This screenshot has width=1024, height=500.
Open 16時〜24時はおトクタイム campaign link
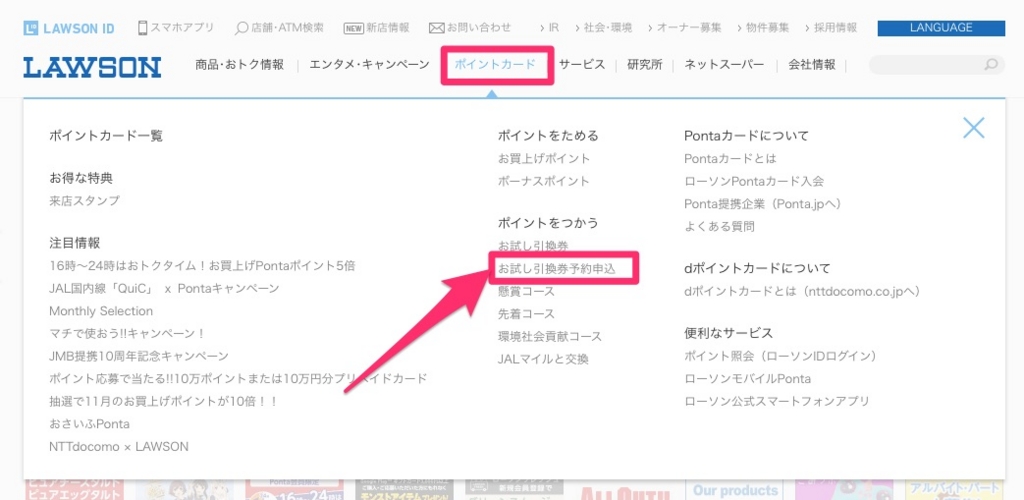(202, 266)
